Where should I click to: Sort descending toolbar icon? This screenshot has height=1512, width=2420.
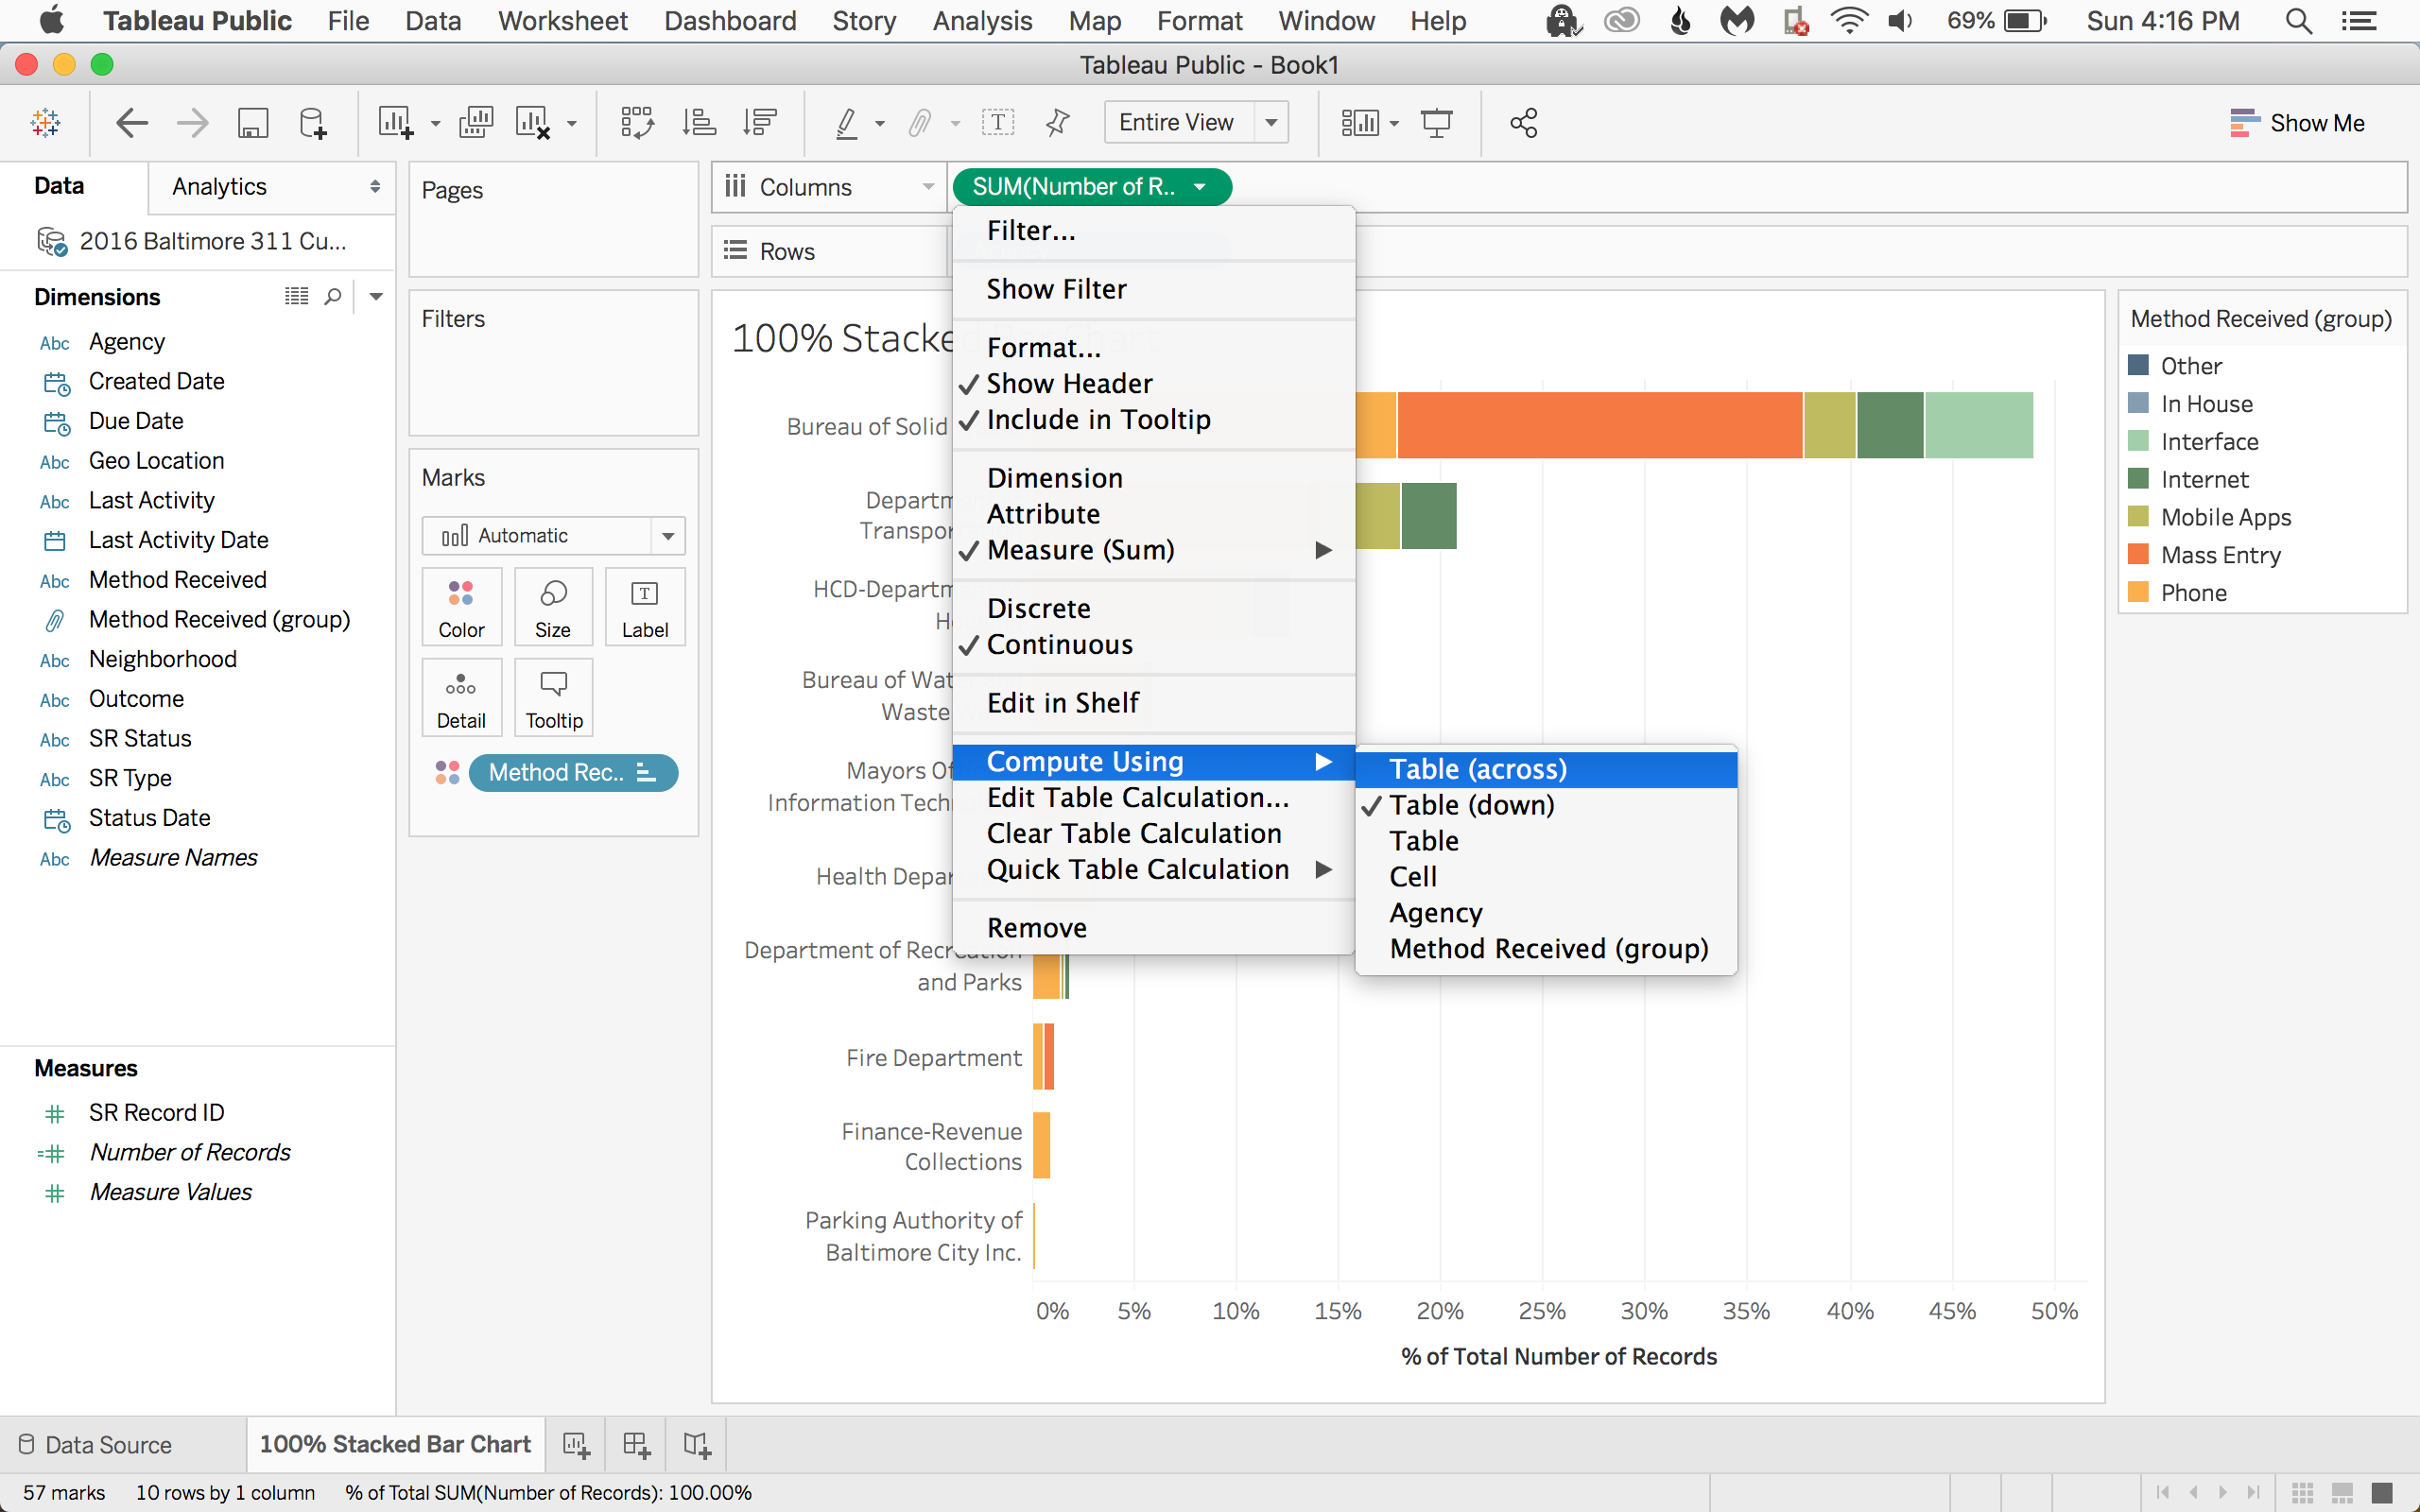[x=760, y=123]
